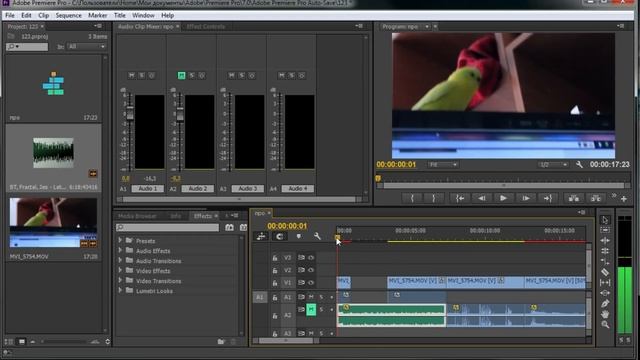Expand the Audio Transitions folder

pos(120,260)
